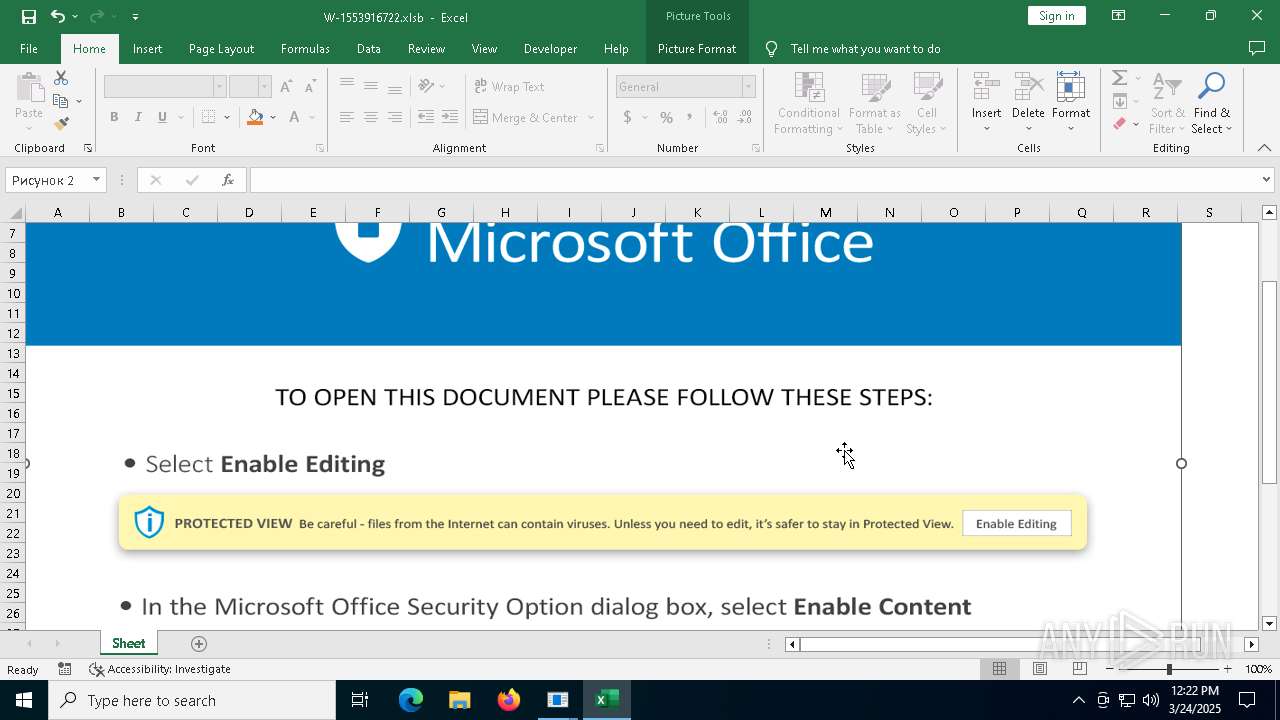This screenshot has height=720, width=1280.
Task: Click the Decrease Font Size icon
Action: pyautogui.click(x=310, y=87)
